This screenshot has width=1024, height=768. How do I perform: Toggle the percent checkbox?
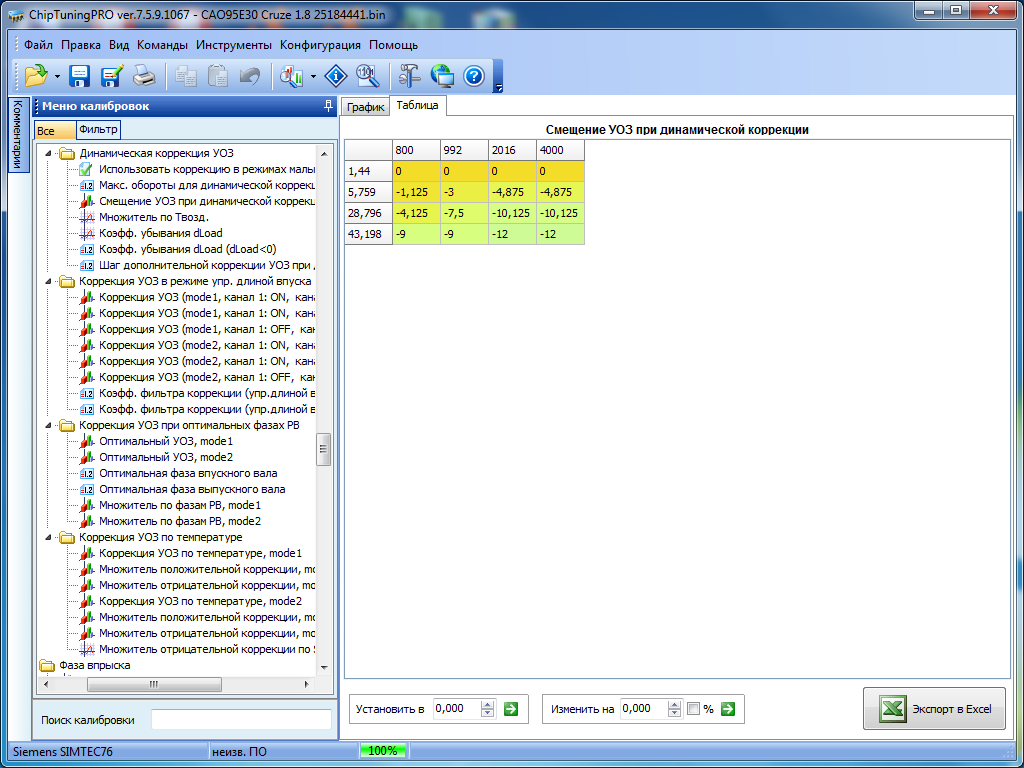click(694, 709)
